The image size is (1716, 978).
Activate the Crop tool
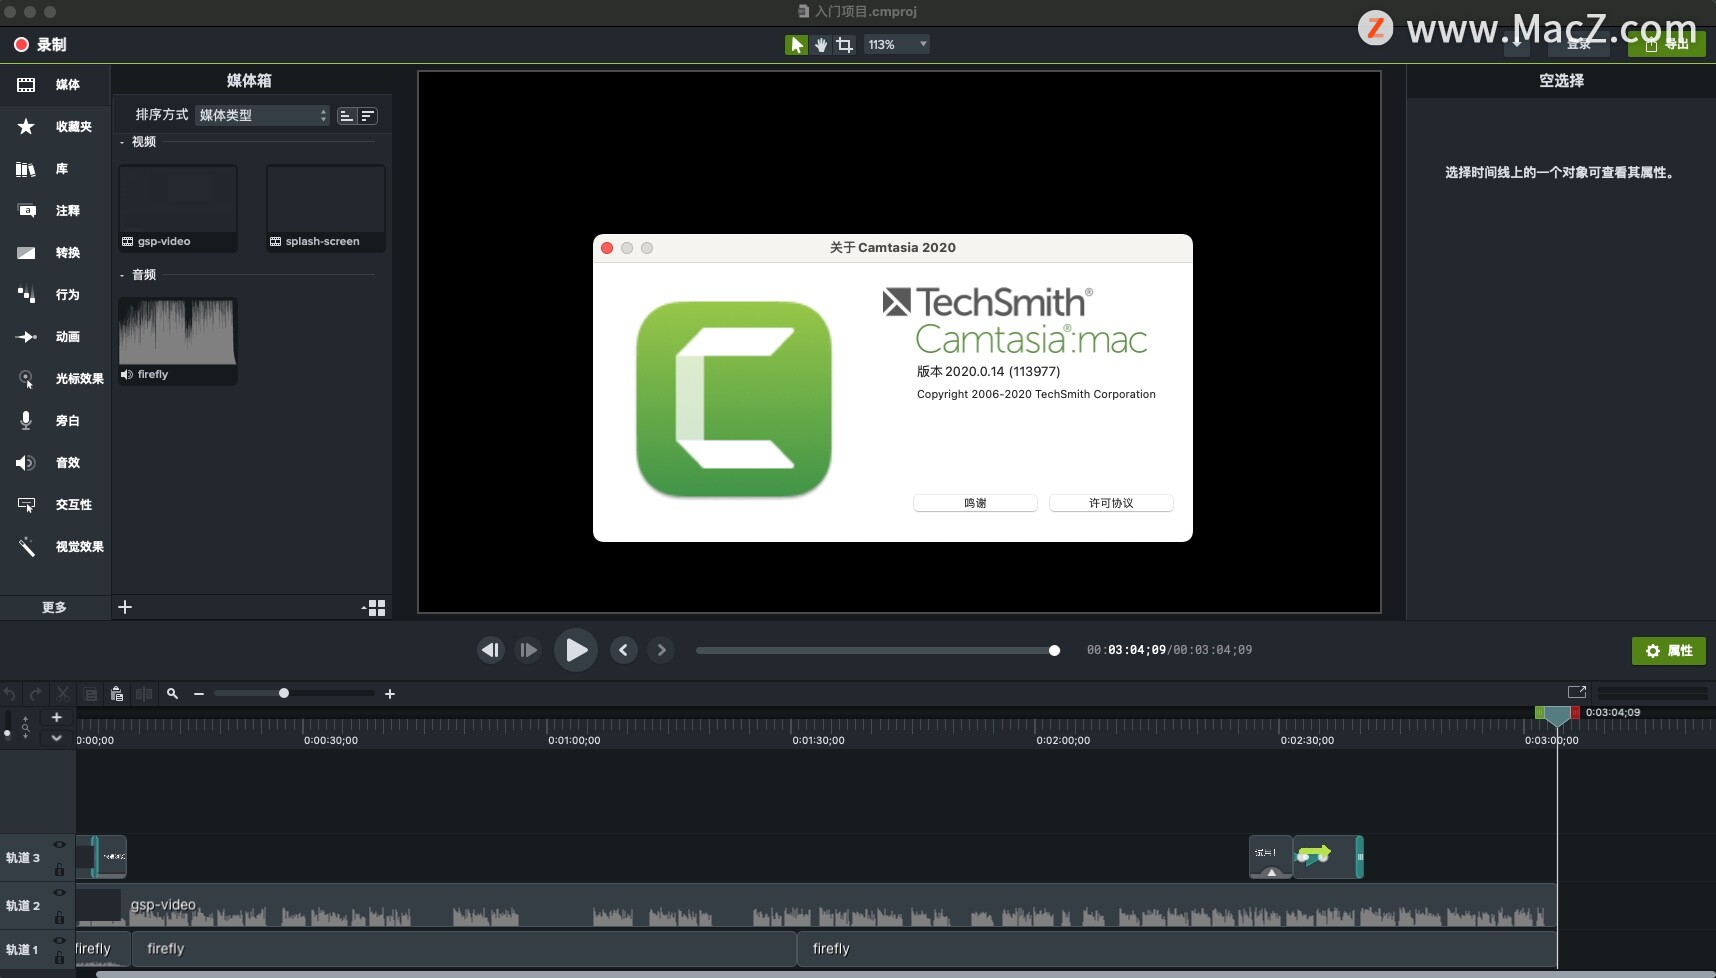click(845, 45)
